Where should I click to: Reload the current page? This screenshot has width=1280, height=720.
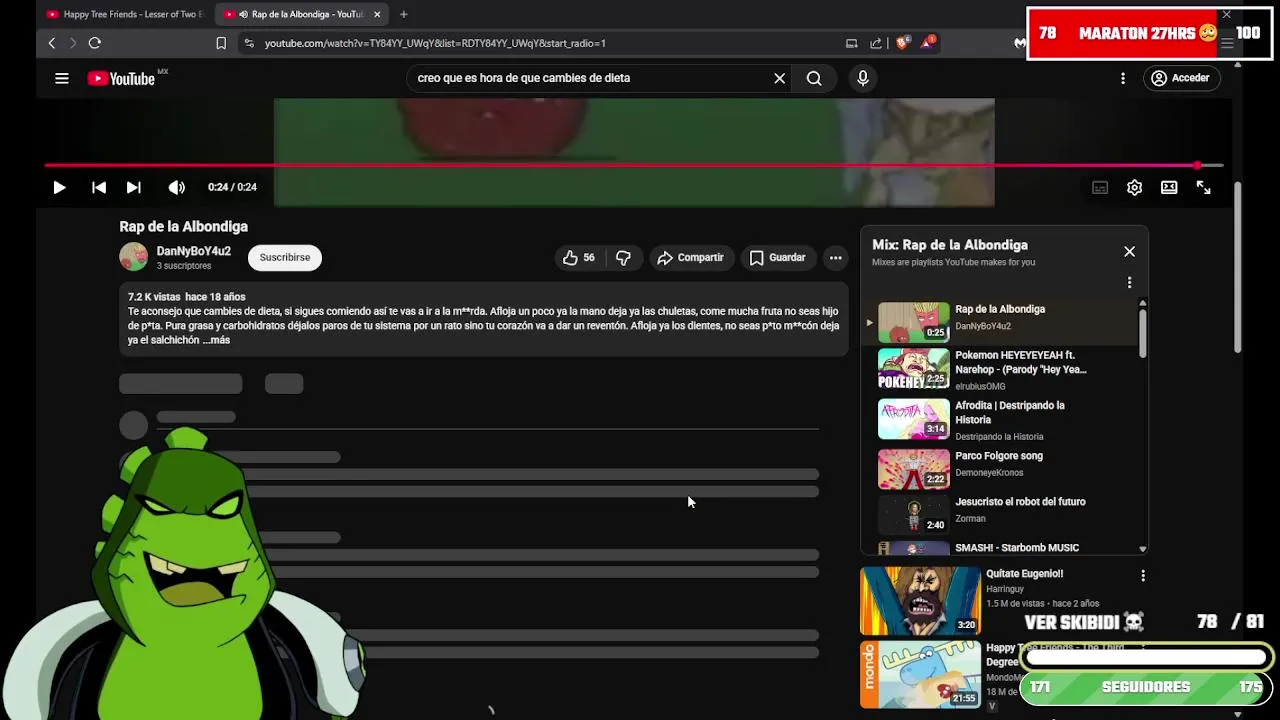(95, 43)
